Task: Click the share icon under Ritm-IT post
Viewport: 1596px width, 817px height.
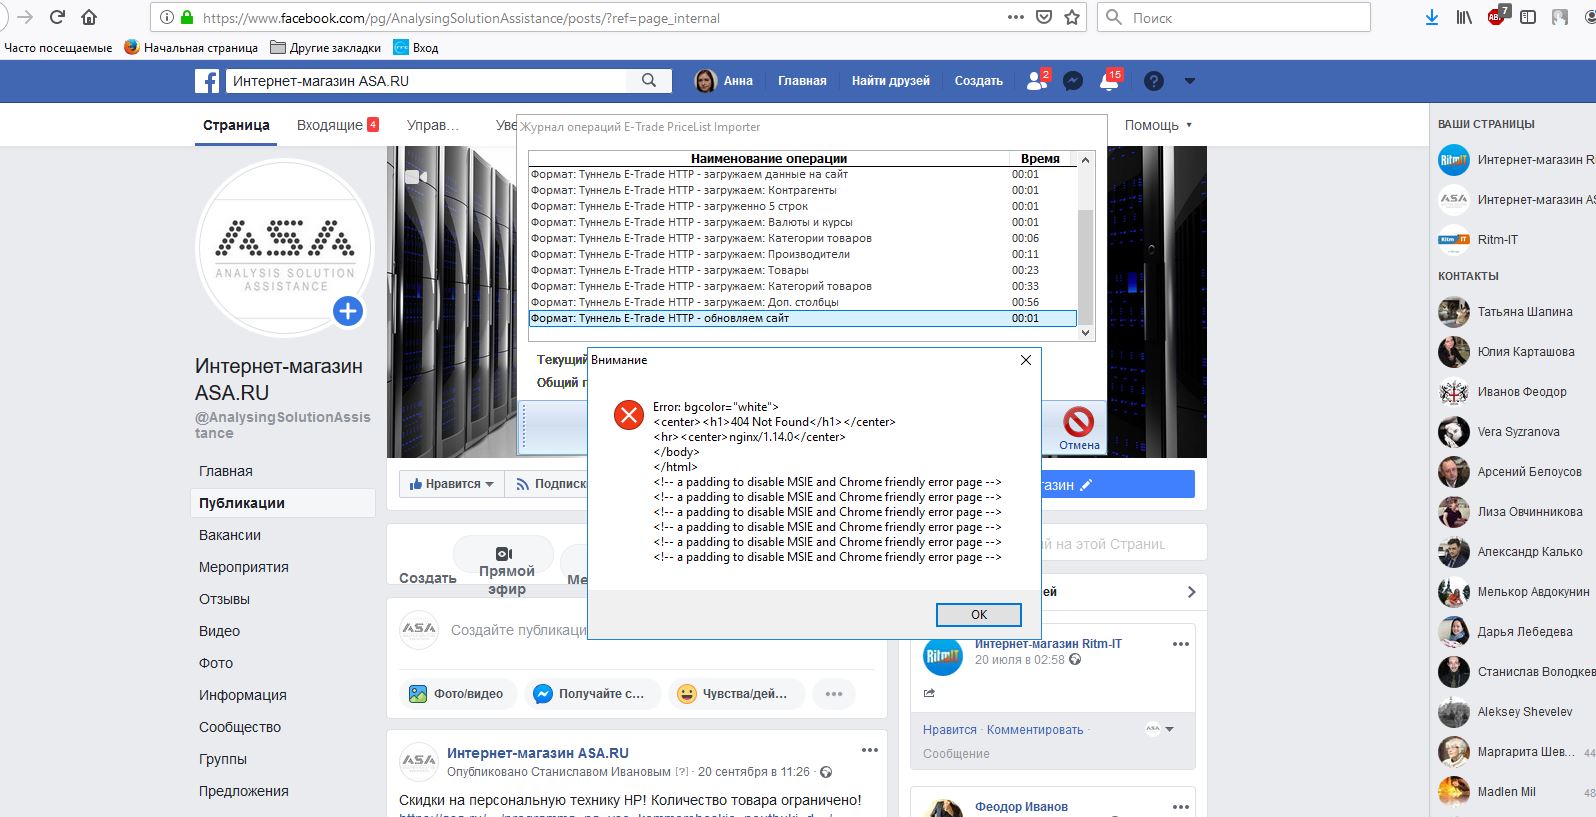Action: (929, 693)
